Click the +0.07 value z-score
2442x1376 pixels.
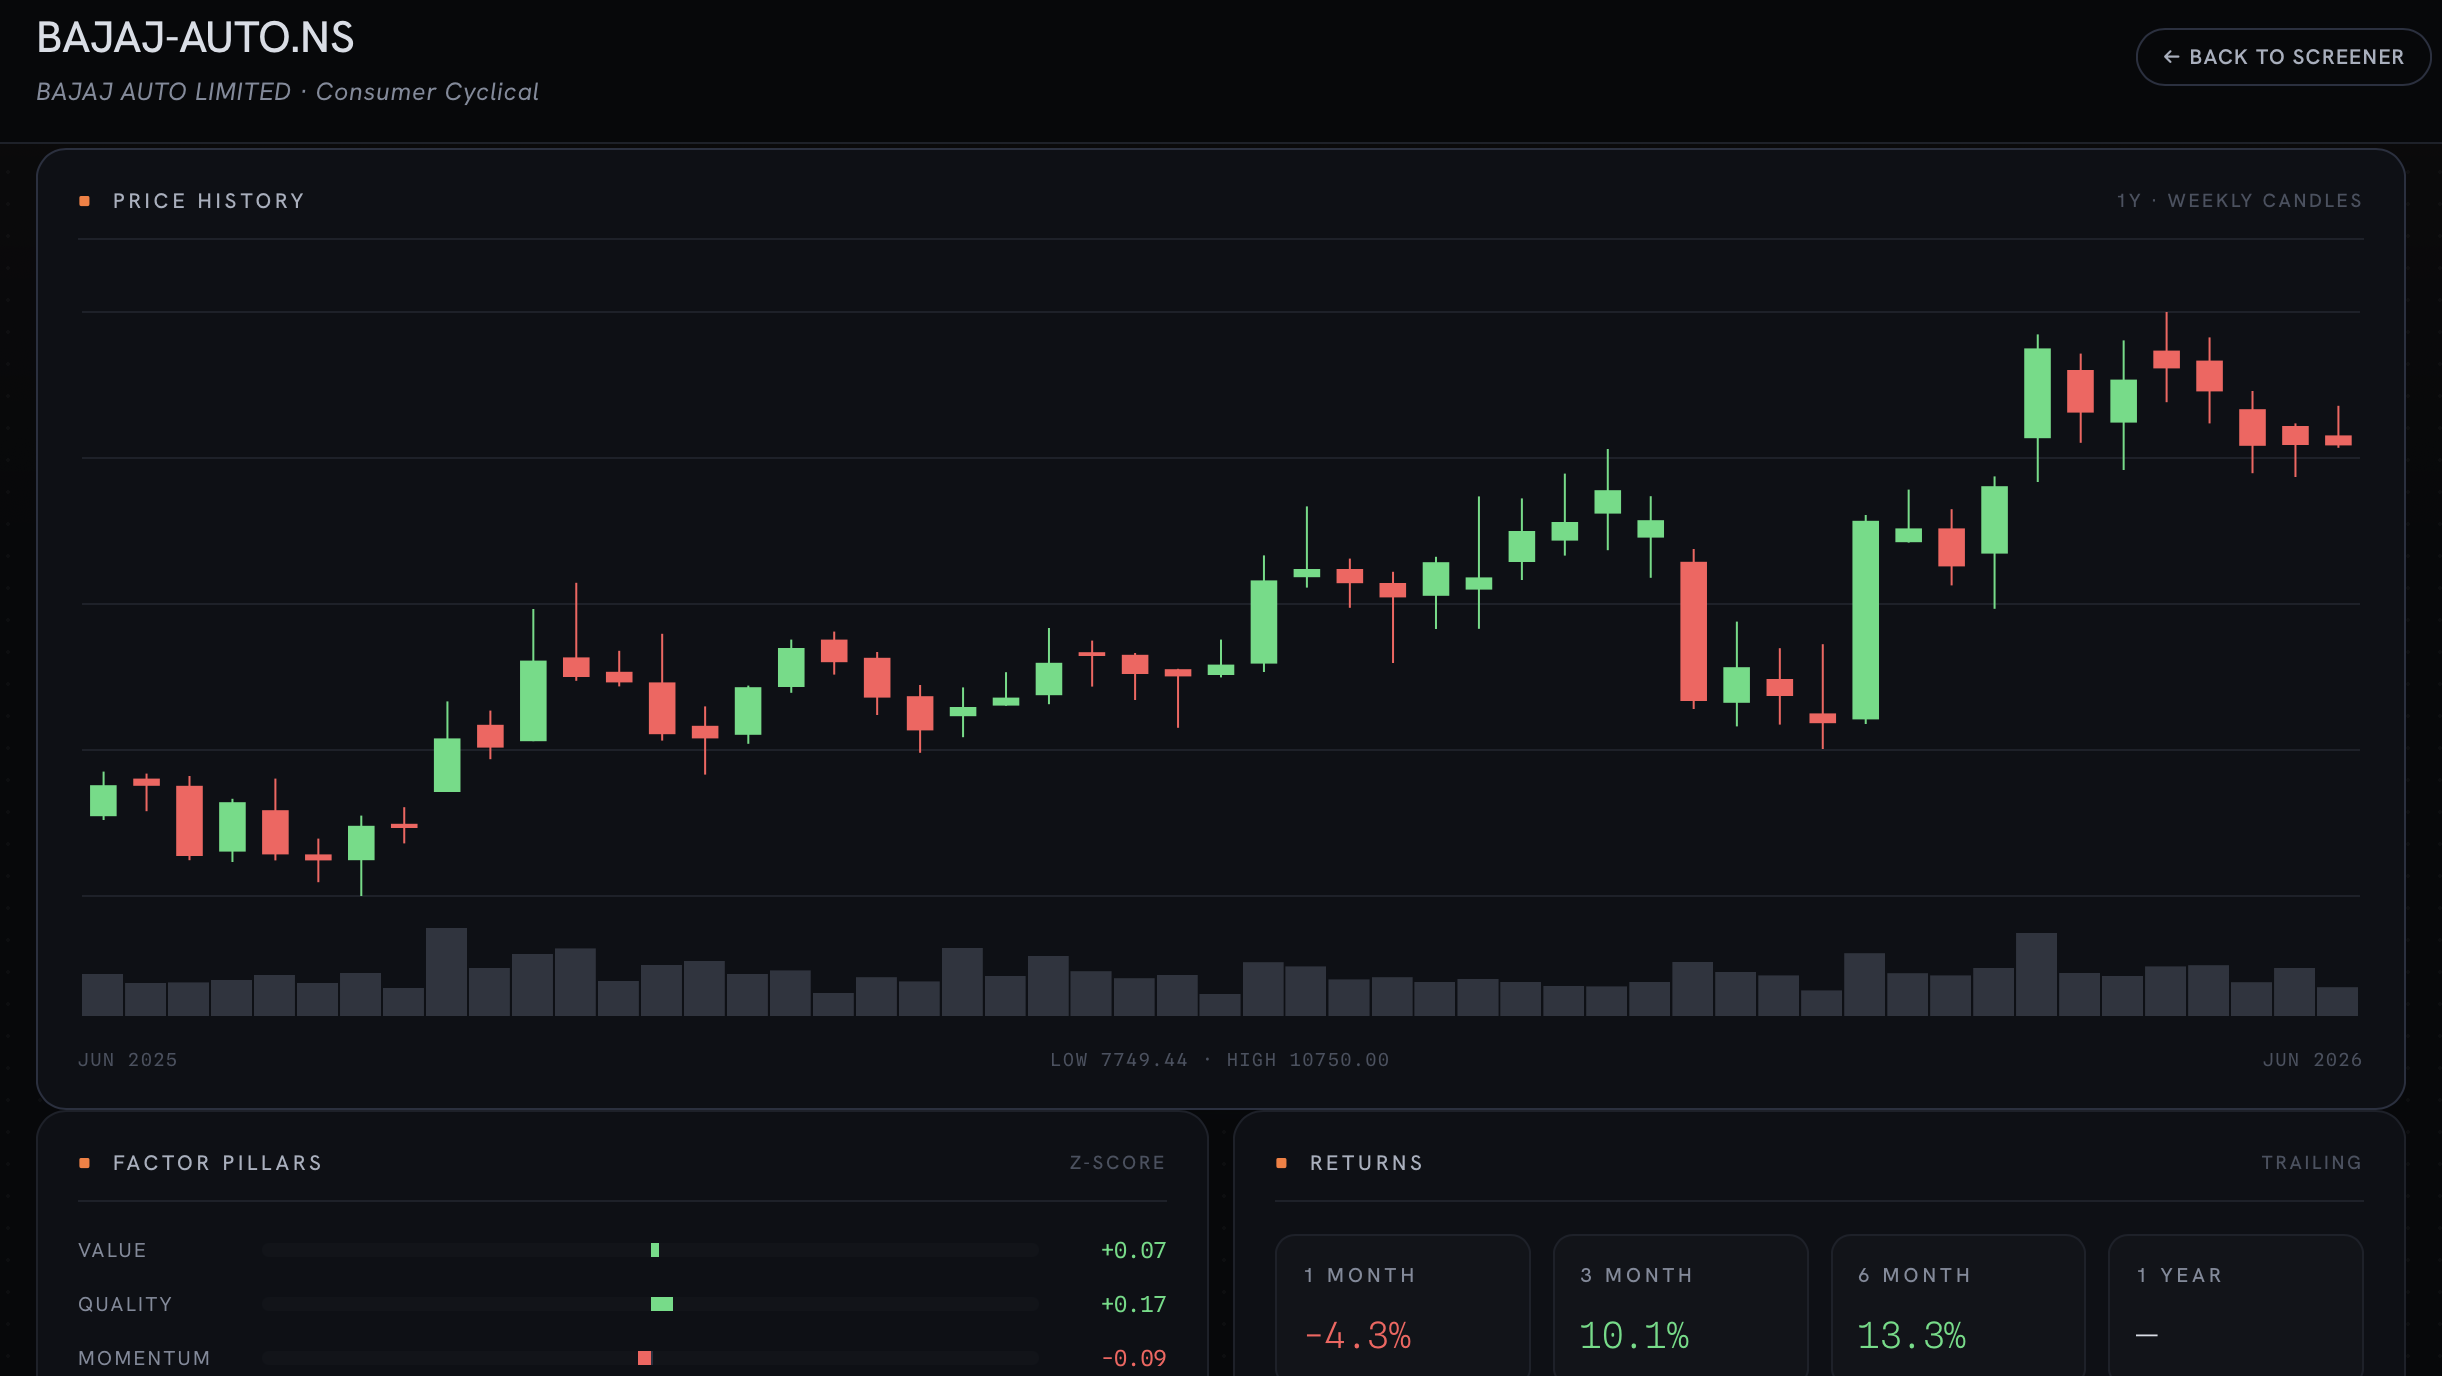[1133, 1250]
